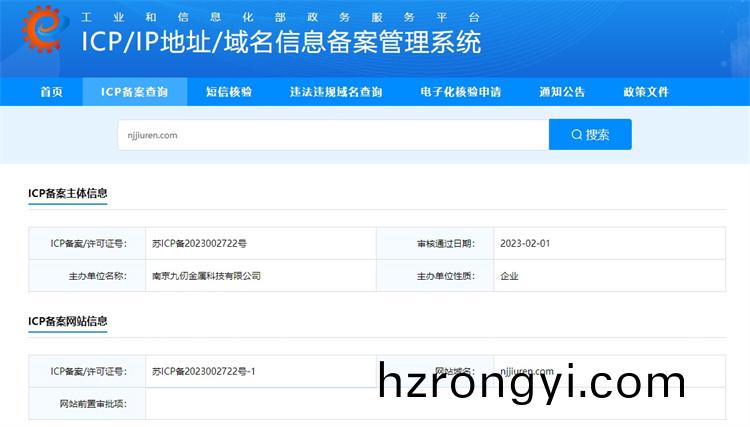
Task: Click the 主办单位名称 label
Action: [x=98, y=276]
